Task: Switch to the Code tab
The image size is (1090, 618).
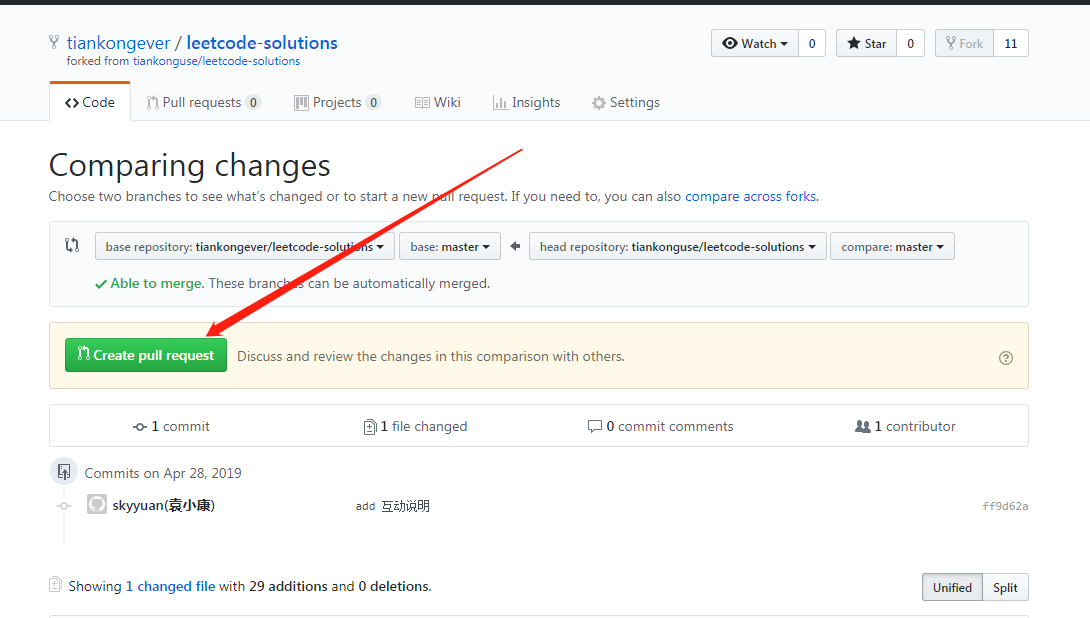Action: (90, 102)
